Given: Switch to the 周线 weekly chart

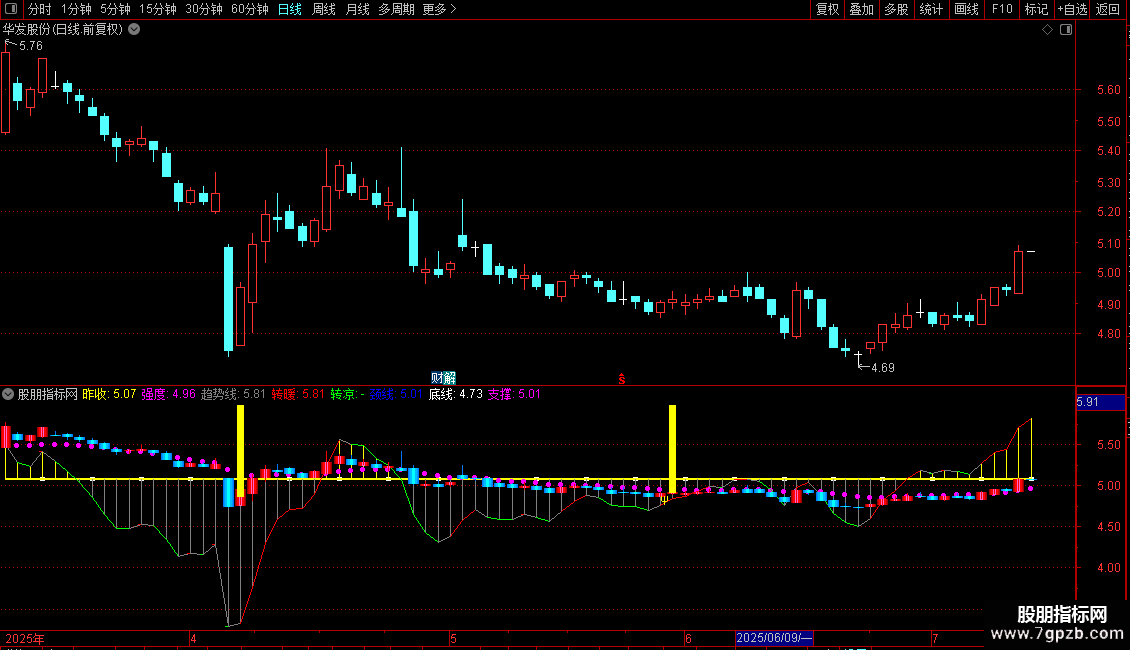Looking at the screenshot, I should click(x=324, y=9).
